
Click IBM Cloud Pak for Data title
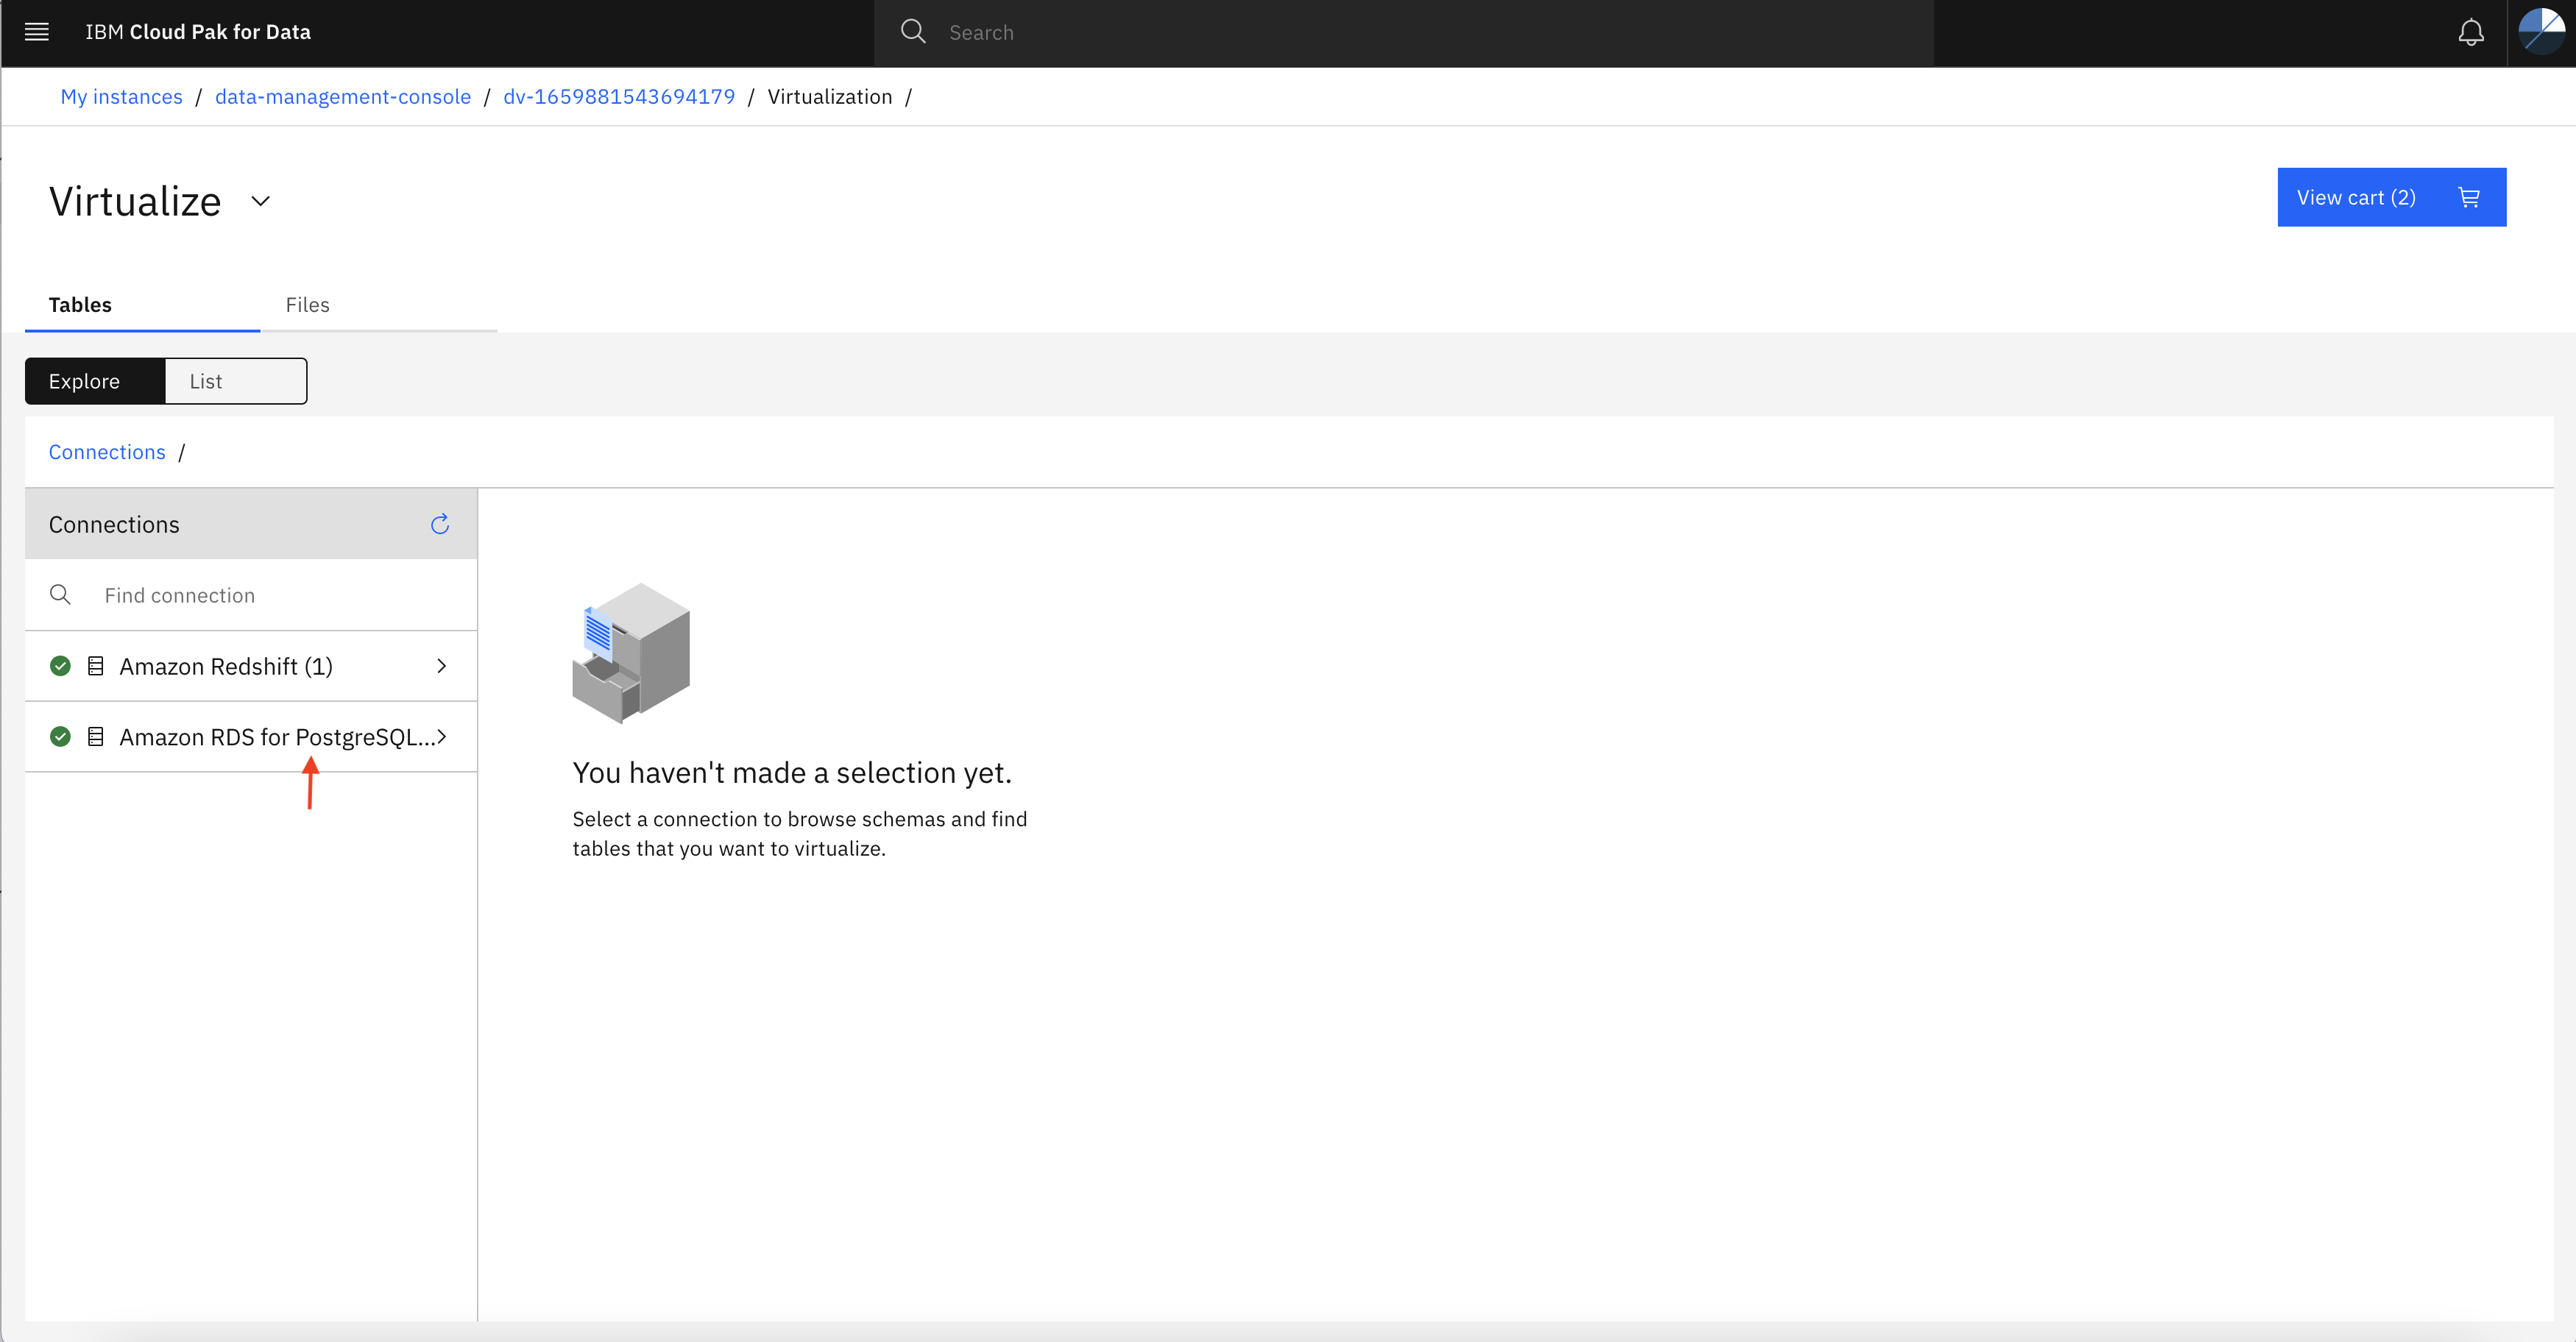coord(198,32)
